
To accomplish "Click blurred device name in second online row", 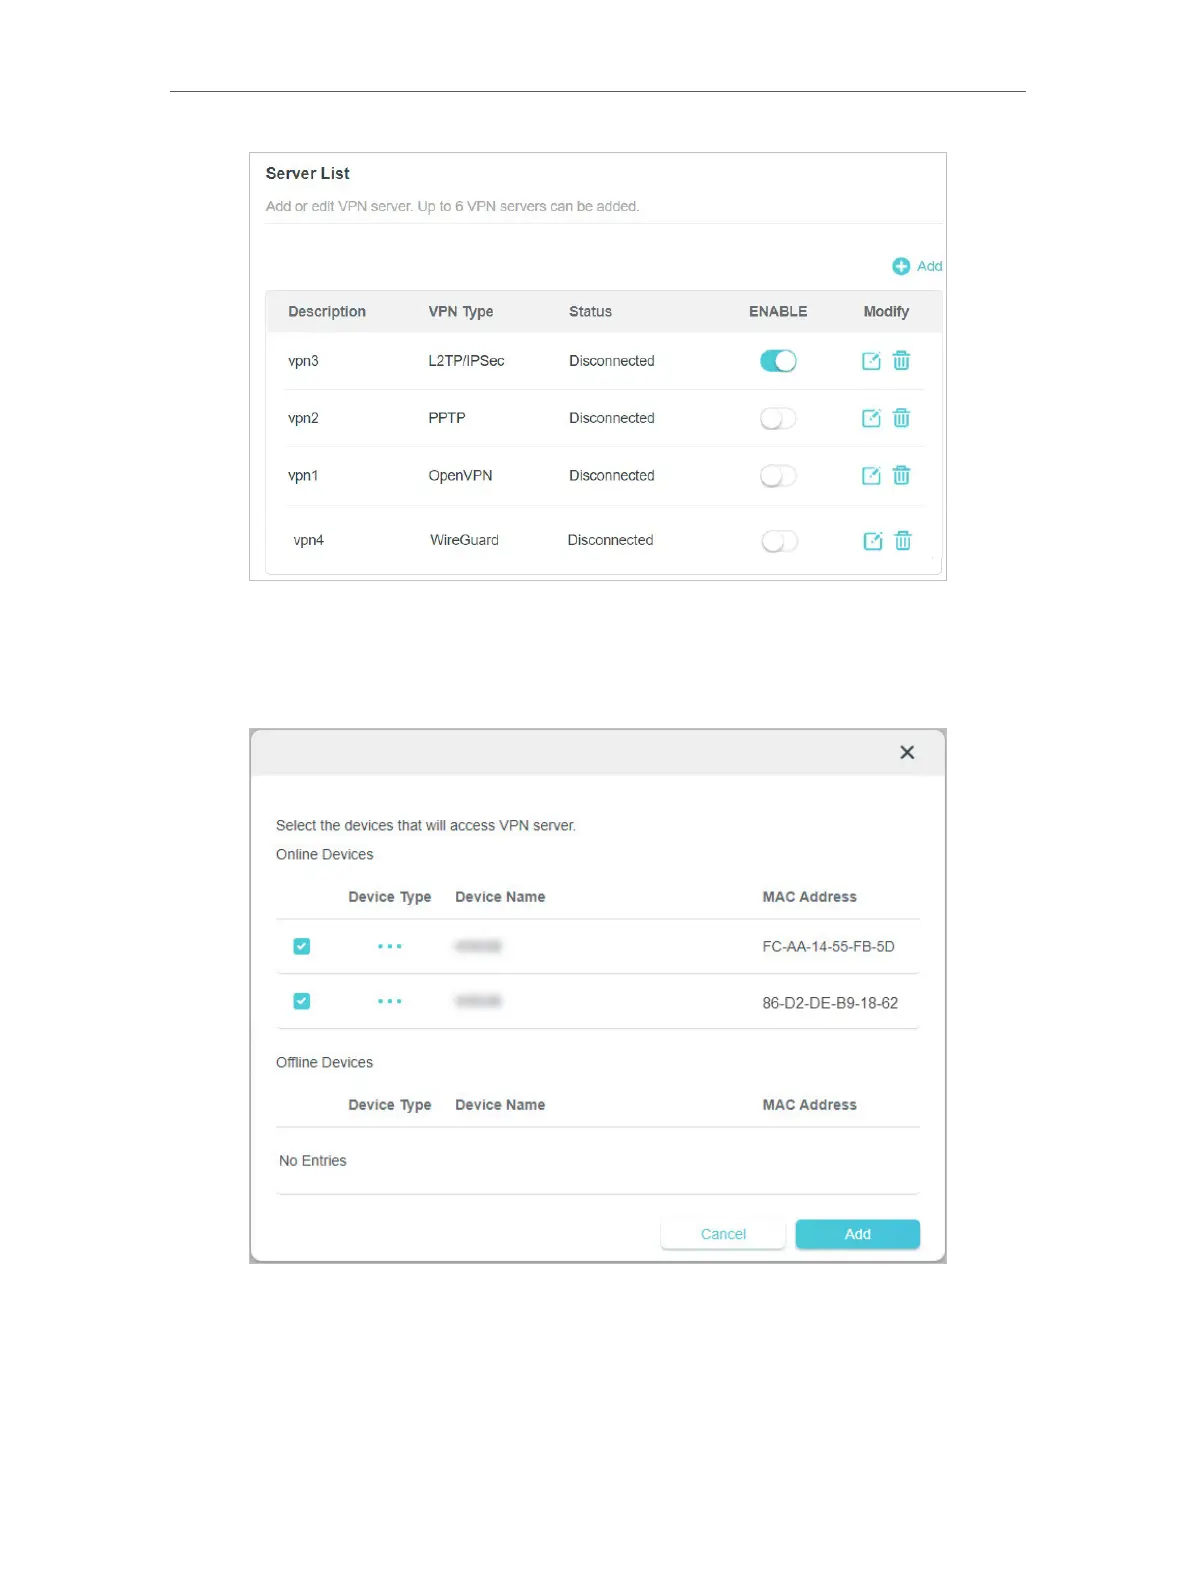I will point(478,1001).
